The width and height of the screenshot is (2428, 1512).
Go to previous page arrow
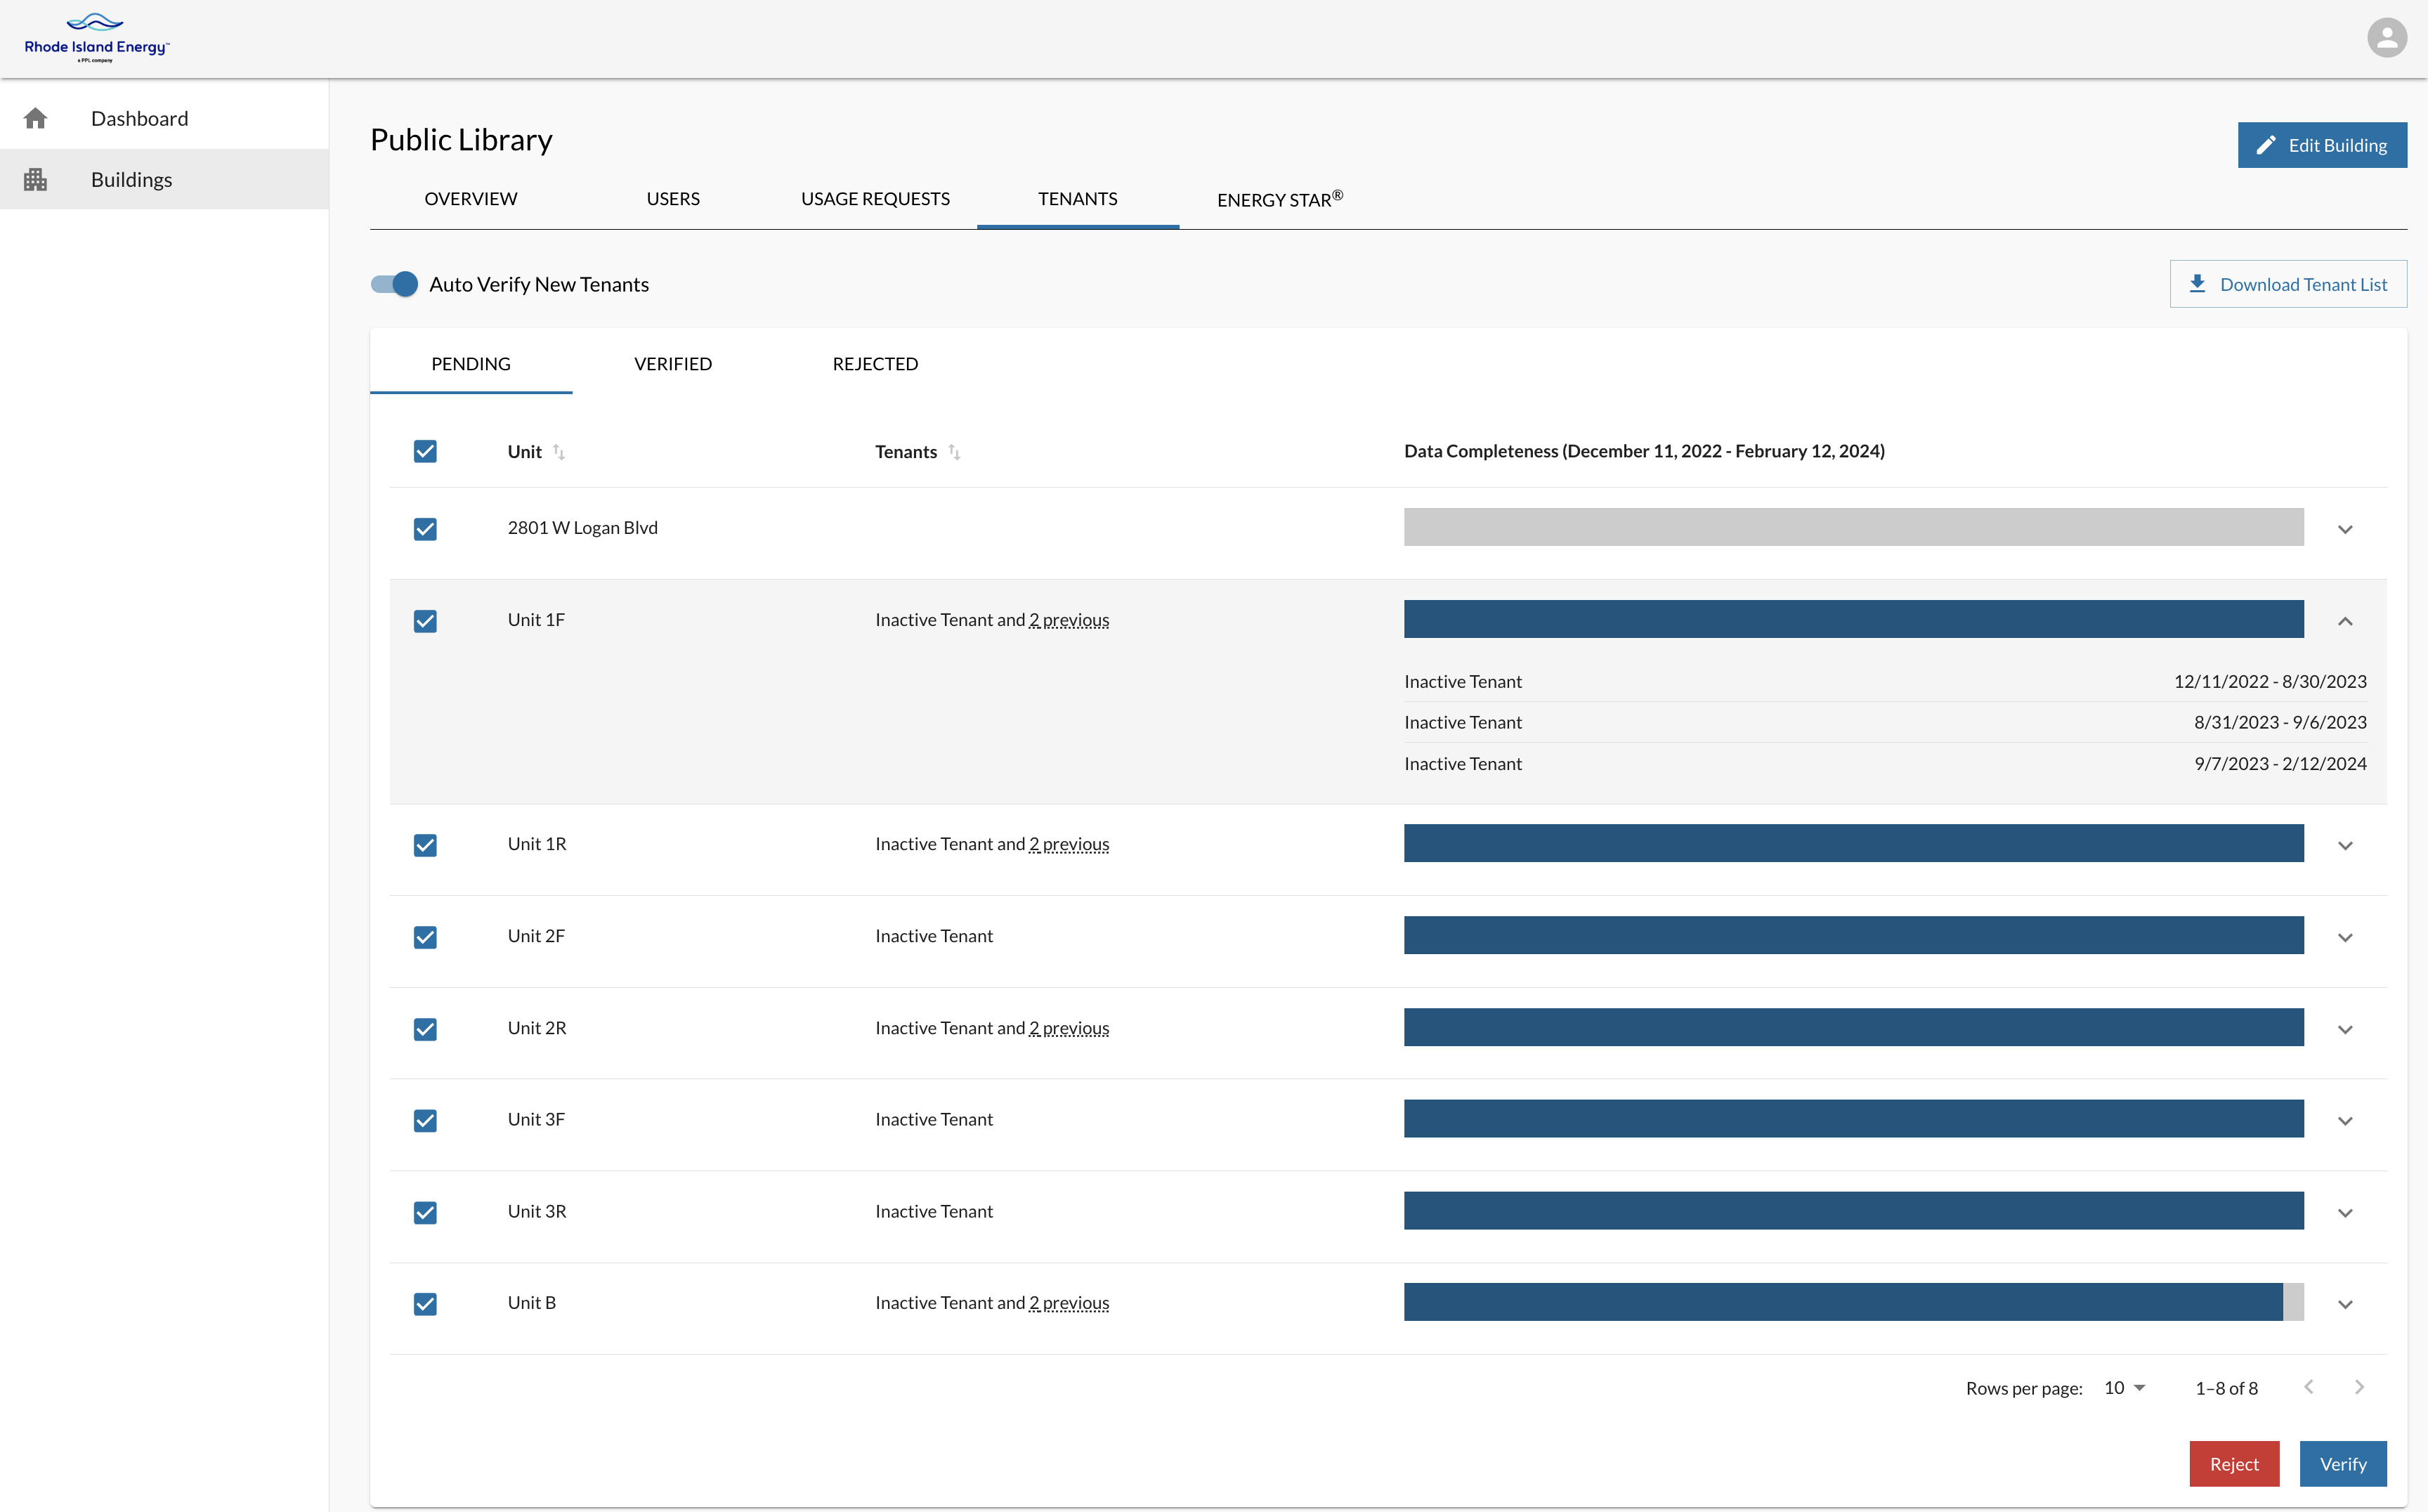pyautogui.click(x=2309, y=1387)
